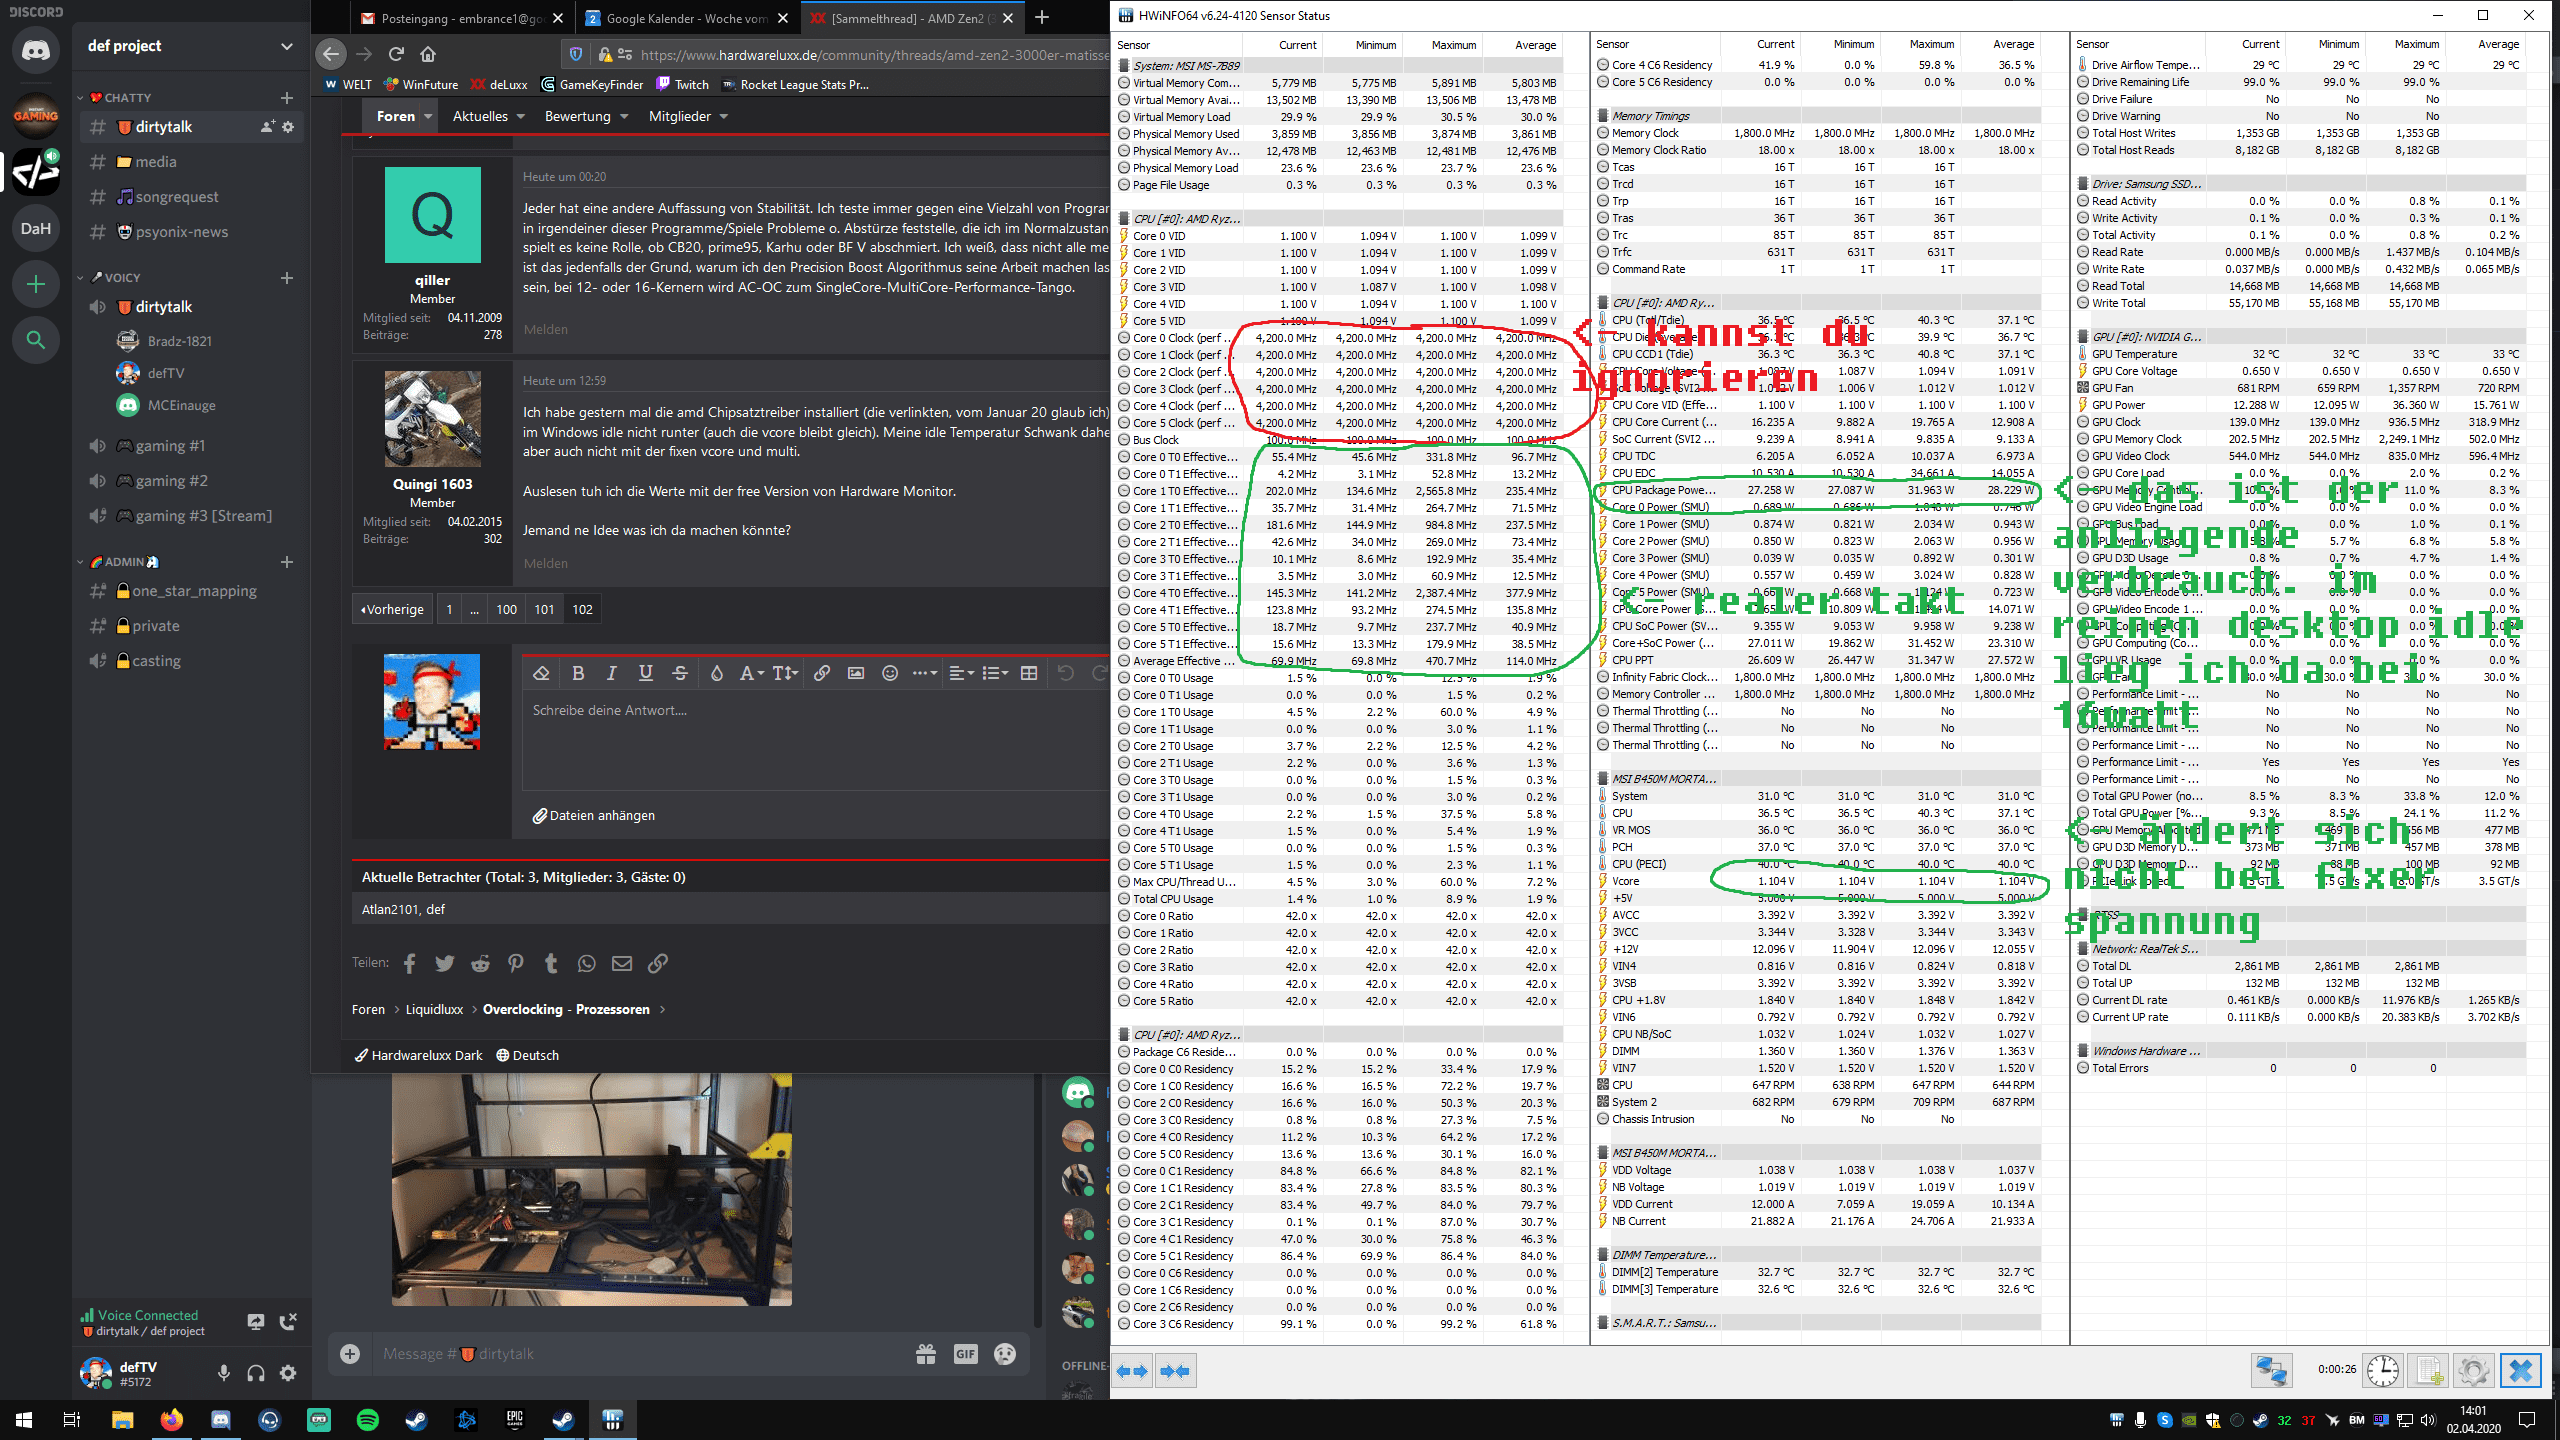Click HWiNFO remote network monitors icon

[2271, 1370]
